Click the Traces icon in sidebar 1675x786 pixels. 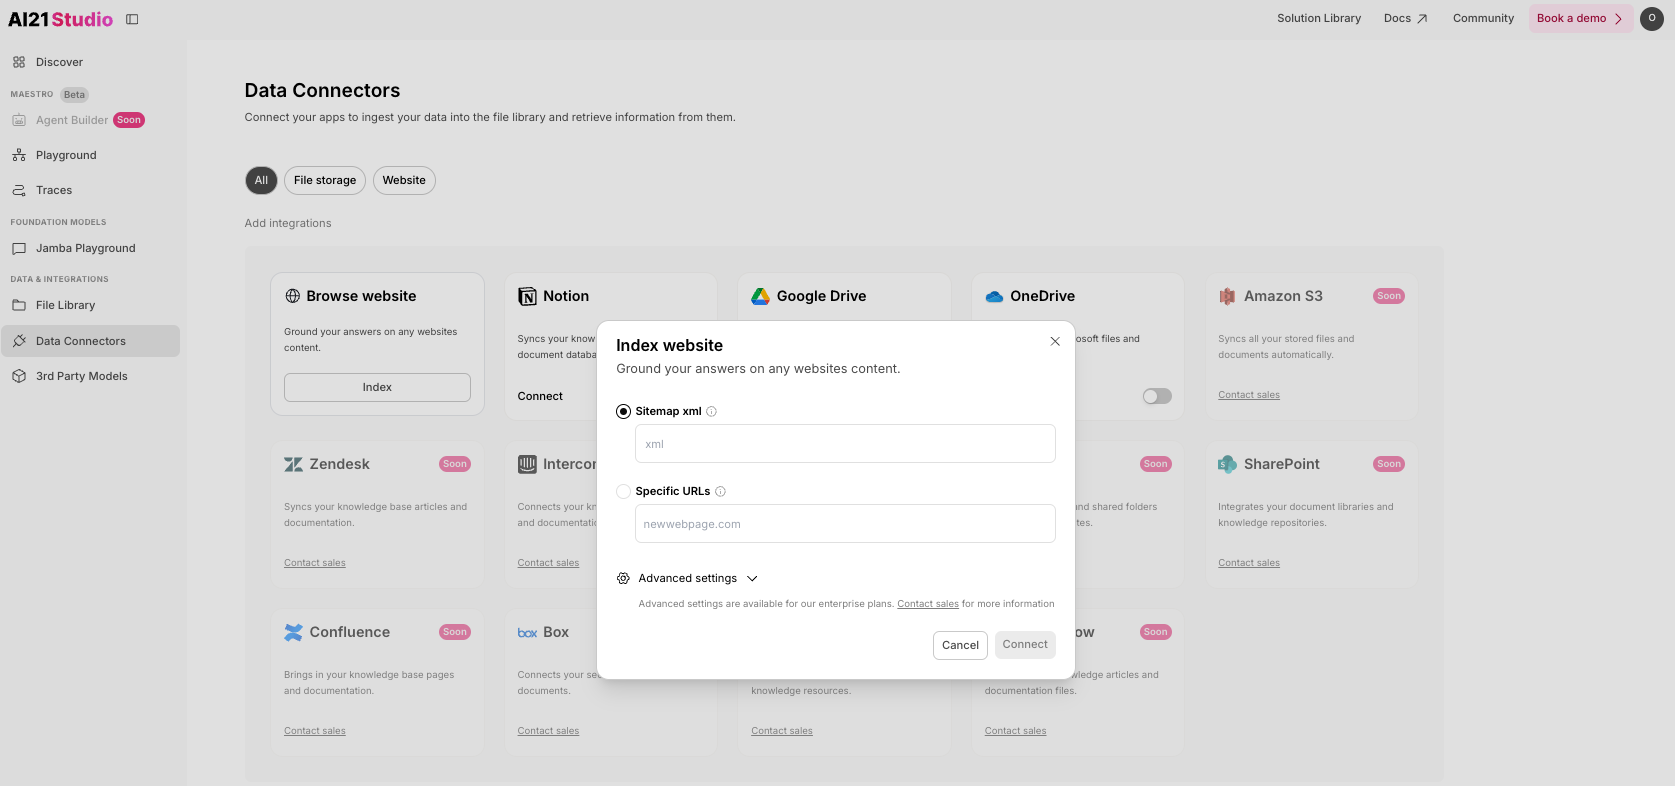[x=19, y=190]
